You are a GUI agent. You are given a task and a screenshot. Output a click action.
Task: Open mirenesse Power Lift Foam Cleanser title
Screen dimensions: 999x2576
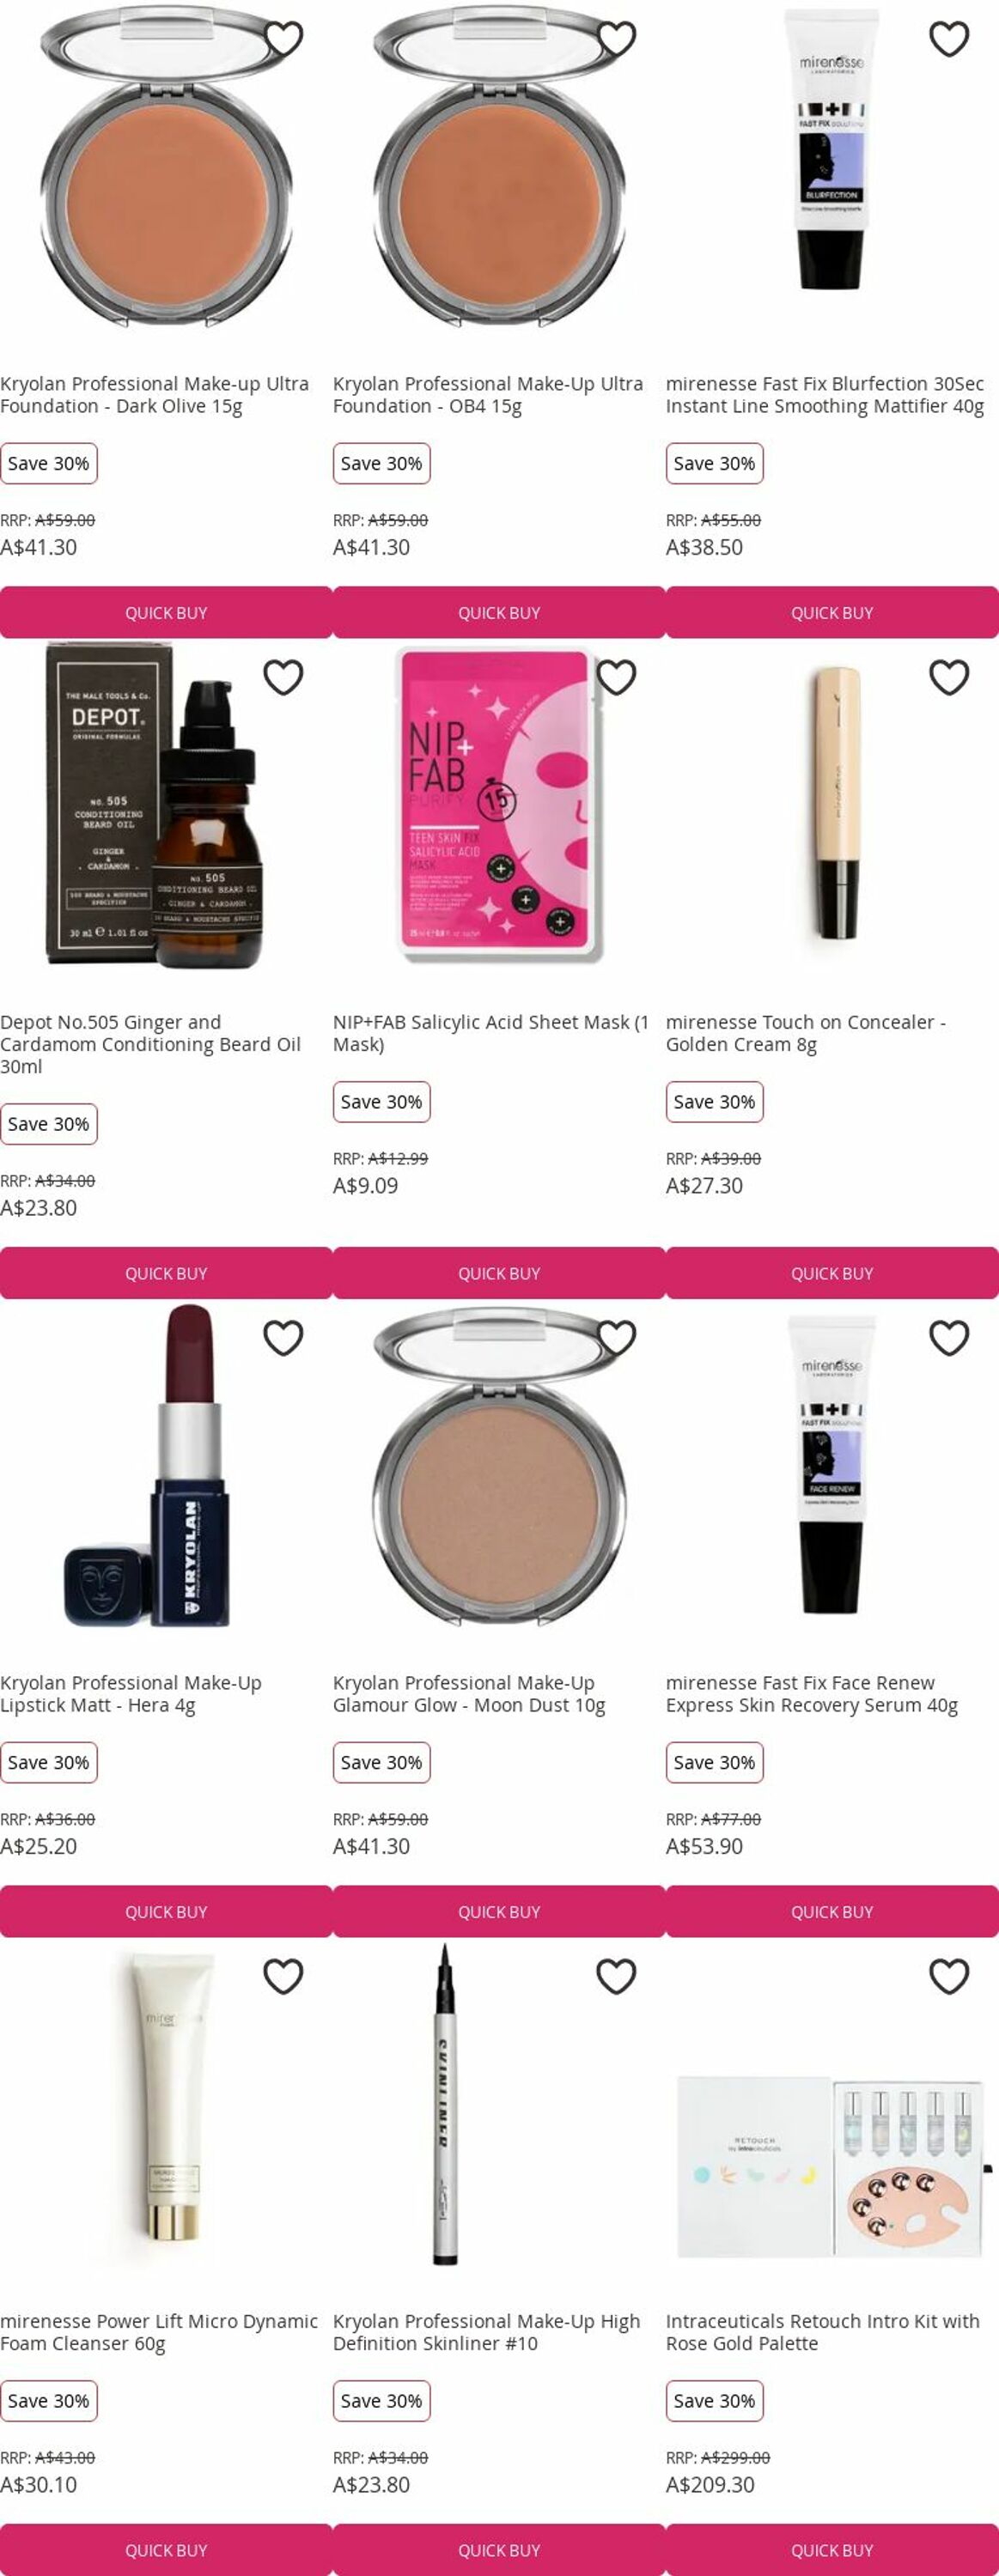pyautogui.click(x=159, y=2332)
